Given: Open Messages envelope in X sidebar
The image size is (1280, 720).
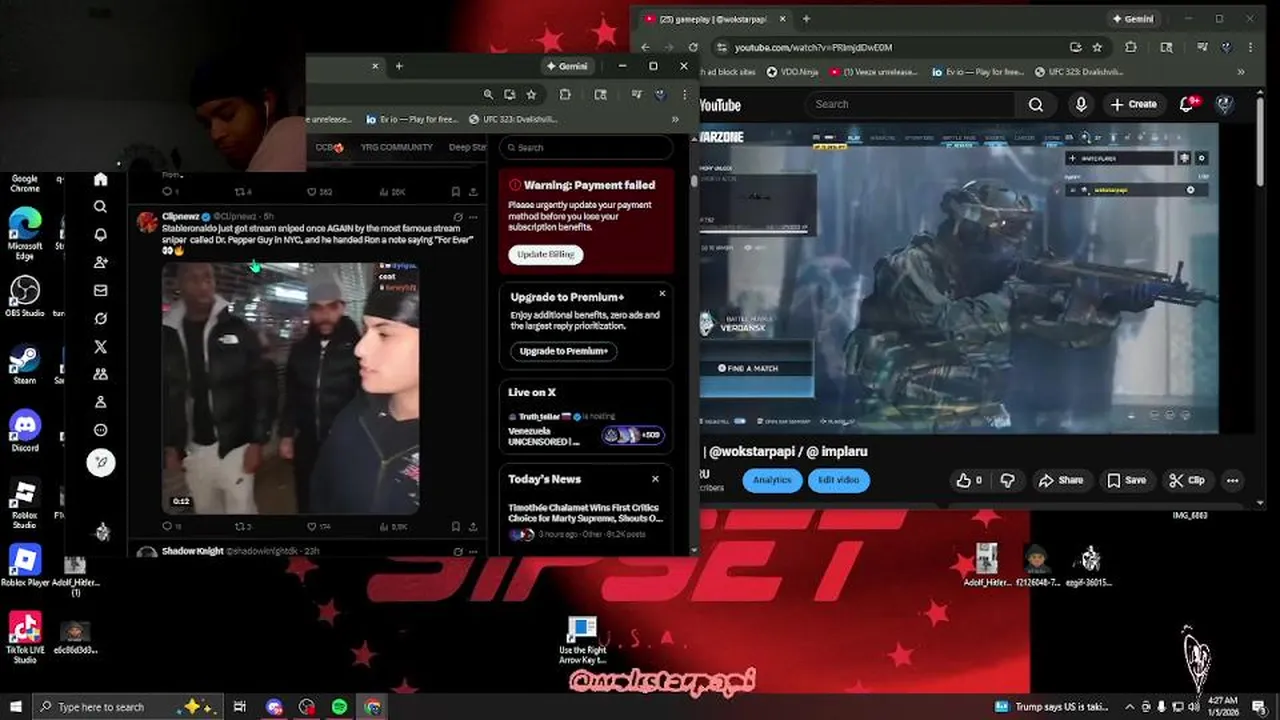Looking at the screenshot, I should (x=100, y=291).
